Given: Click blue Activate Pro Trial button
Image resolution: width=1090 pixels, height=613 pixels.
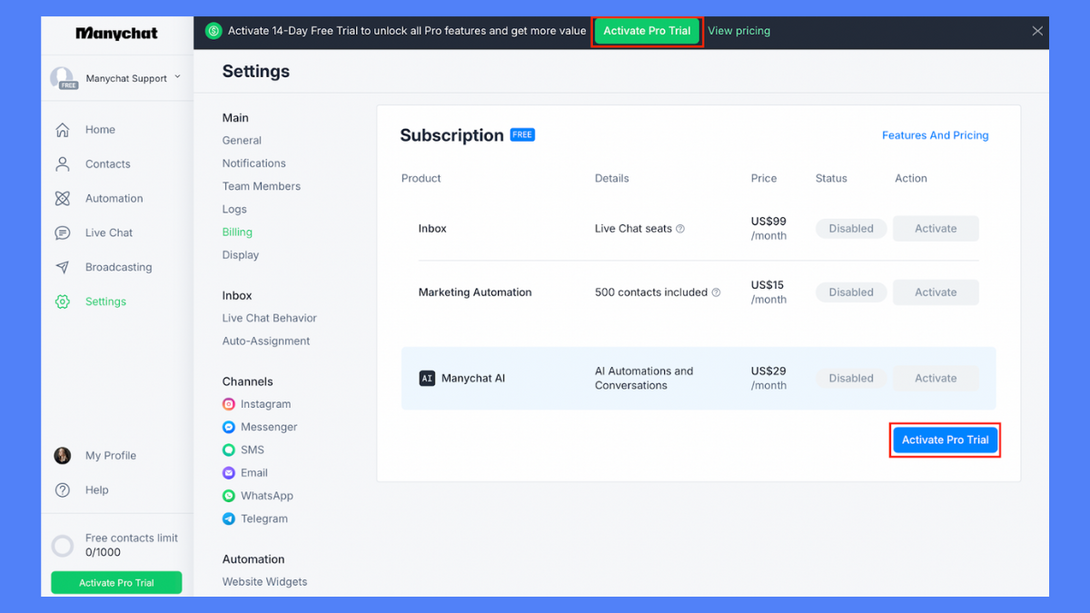Looking at the screenshot, I should click(x=945, y=440).
